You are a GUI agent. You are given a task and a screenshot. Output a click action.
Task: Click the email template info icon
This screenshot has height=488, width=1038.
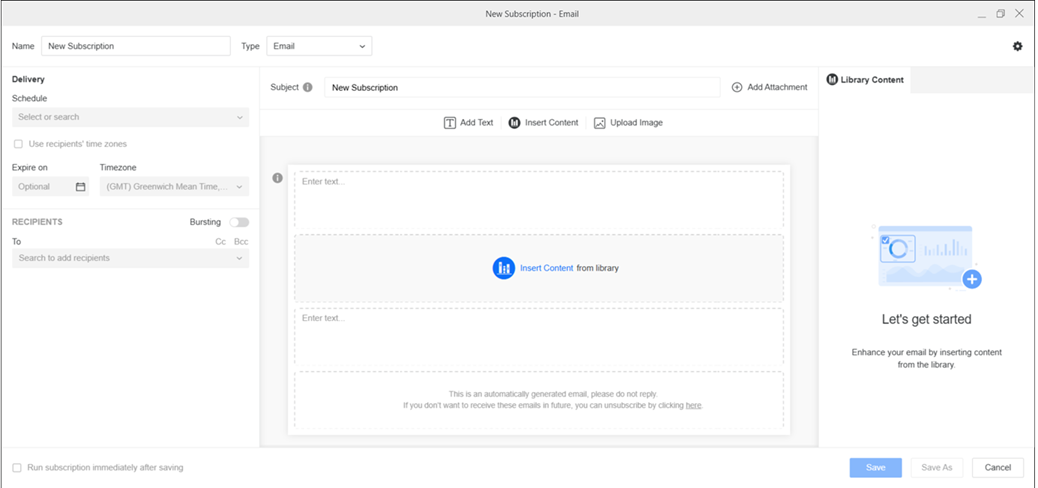[278, 178]
